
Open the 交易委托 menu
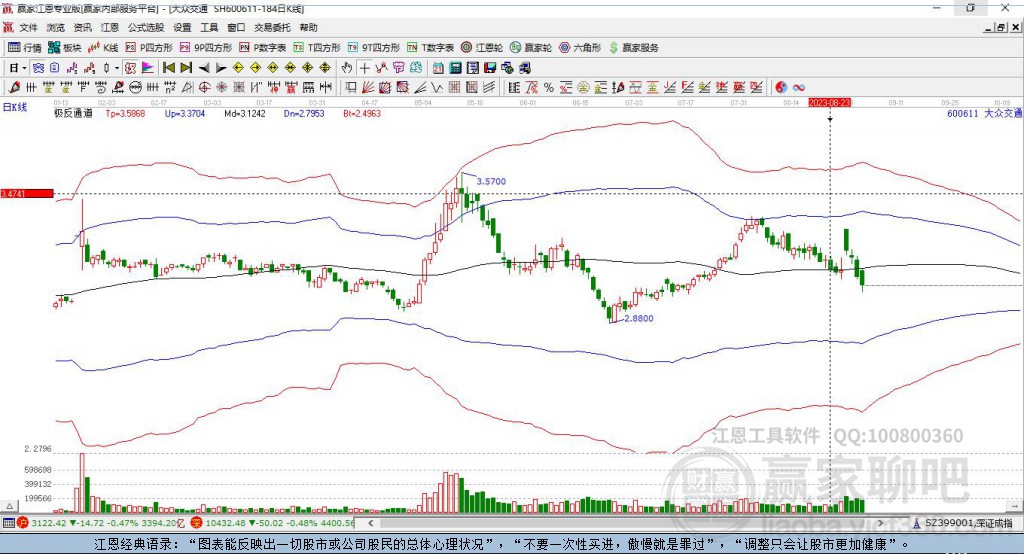[x=272, y=27]
